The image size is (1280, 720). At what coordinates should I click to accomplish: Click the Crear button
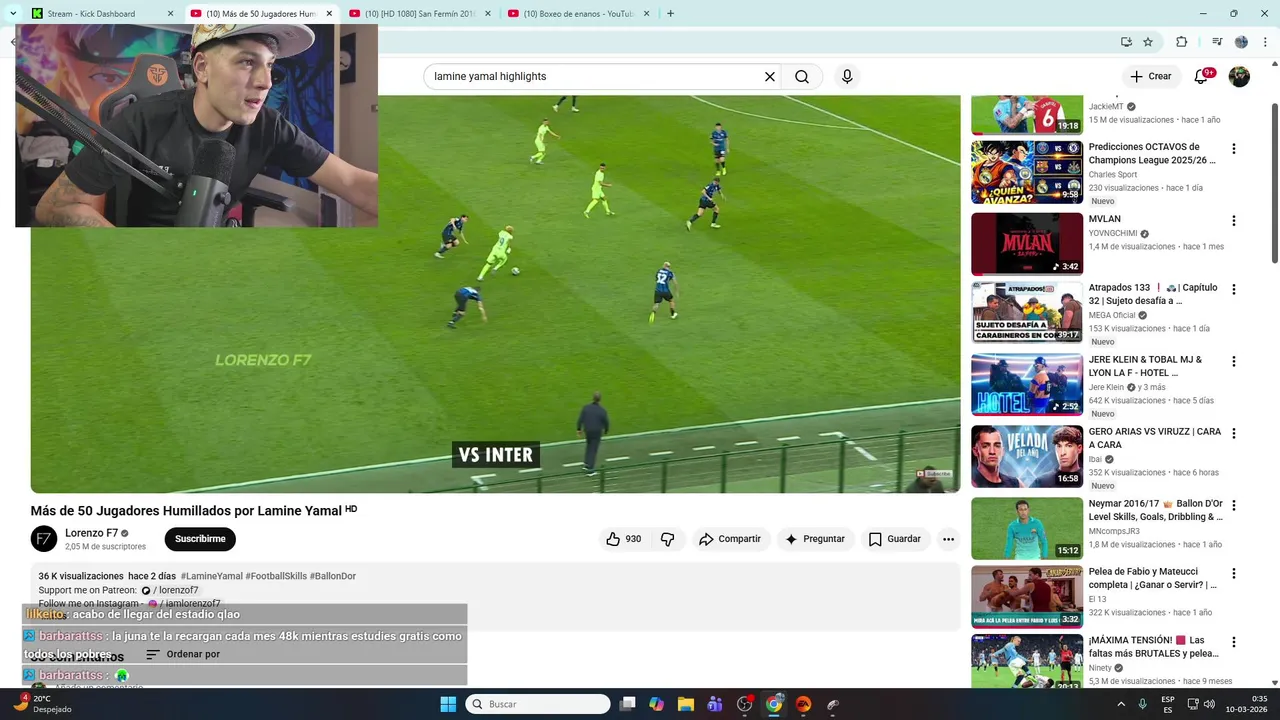click(1150, 76)
